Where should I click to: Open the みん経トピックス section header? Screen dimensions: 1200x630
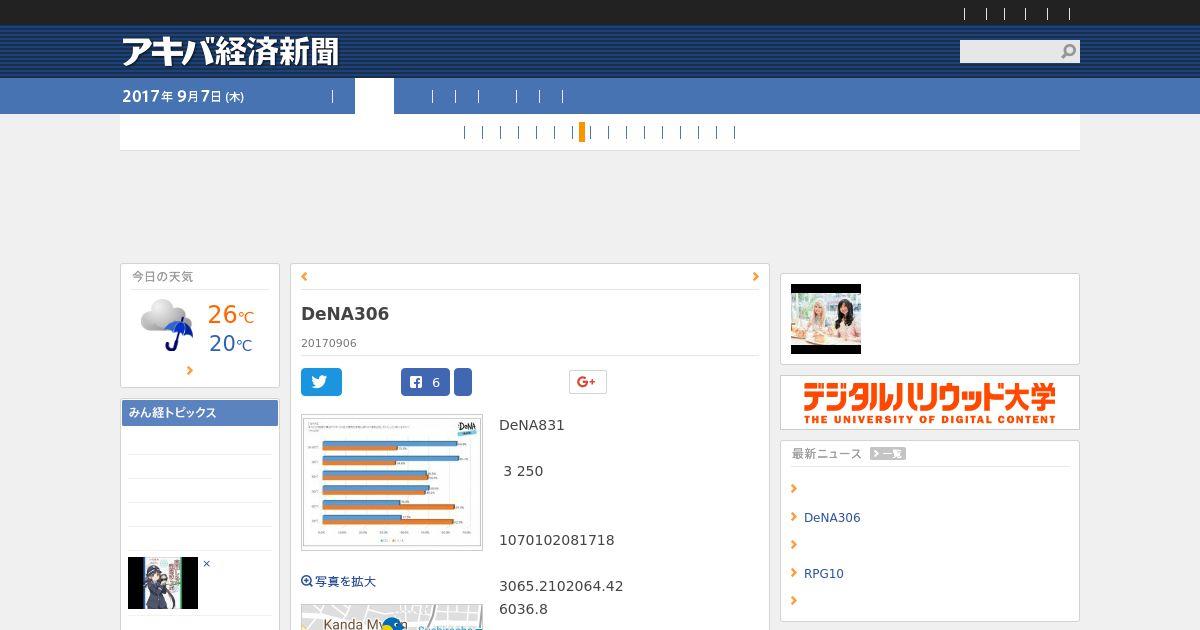pos(200,413)
